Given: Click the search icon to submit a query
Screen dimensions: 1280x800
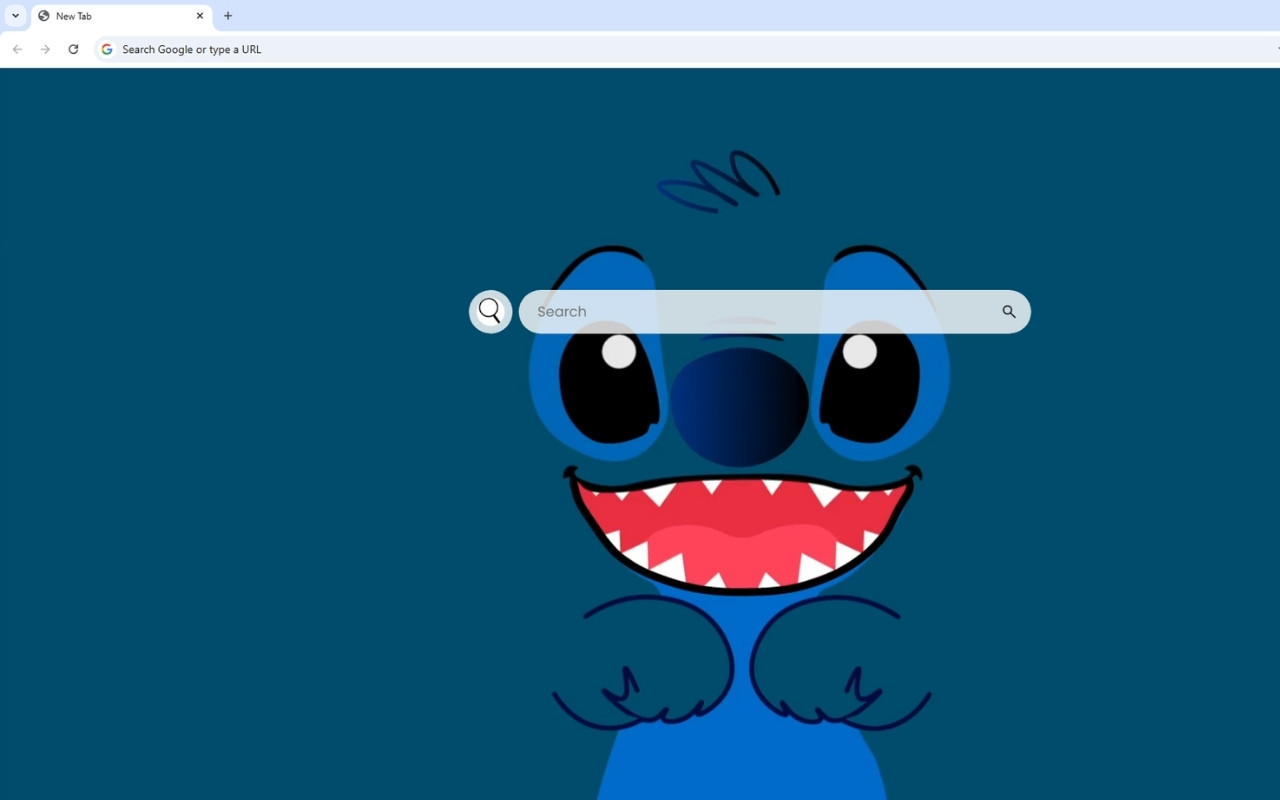Looking at the screenshot, I should [x=1009, y=311].
